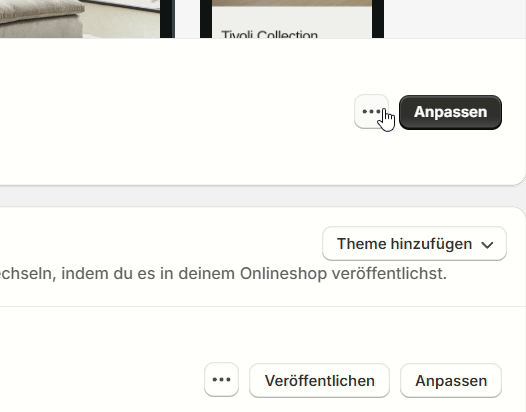
Task: Click the white area right of the mobile preview
Action: pyautogui.click(x=455, y=19)
